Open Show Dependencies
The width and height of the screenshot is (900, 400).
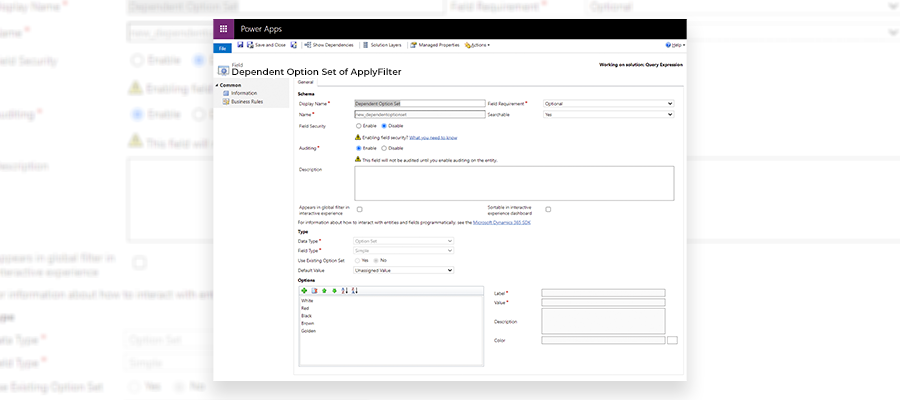point(329,45)
